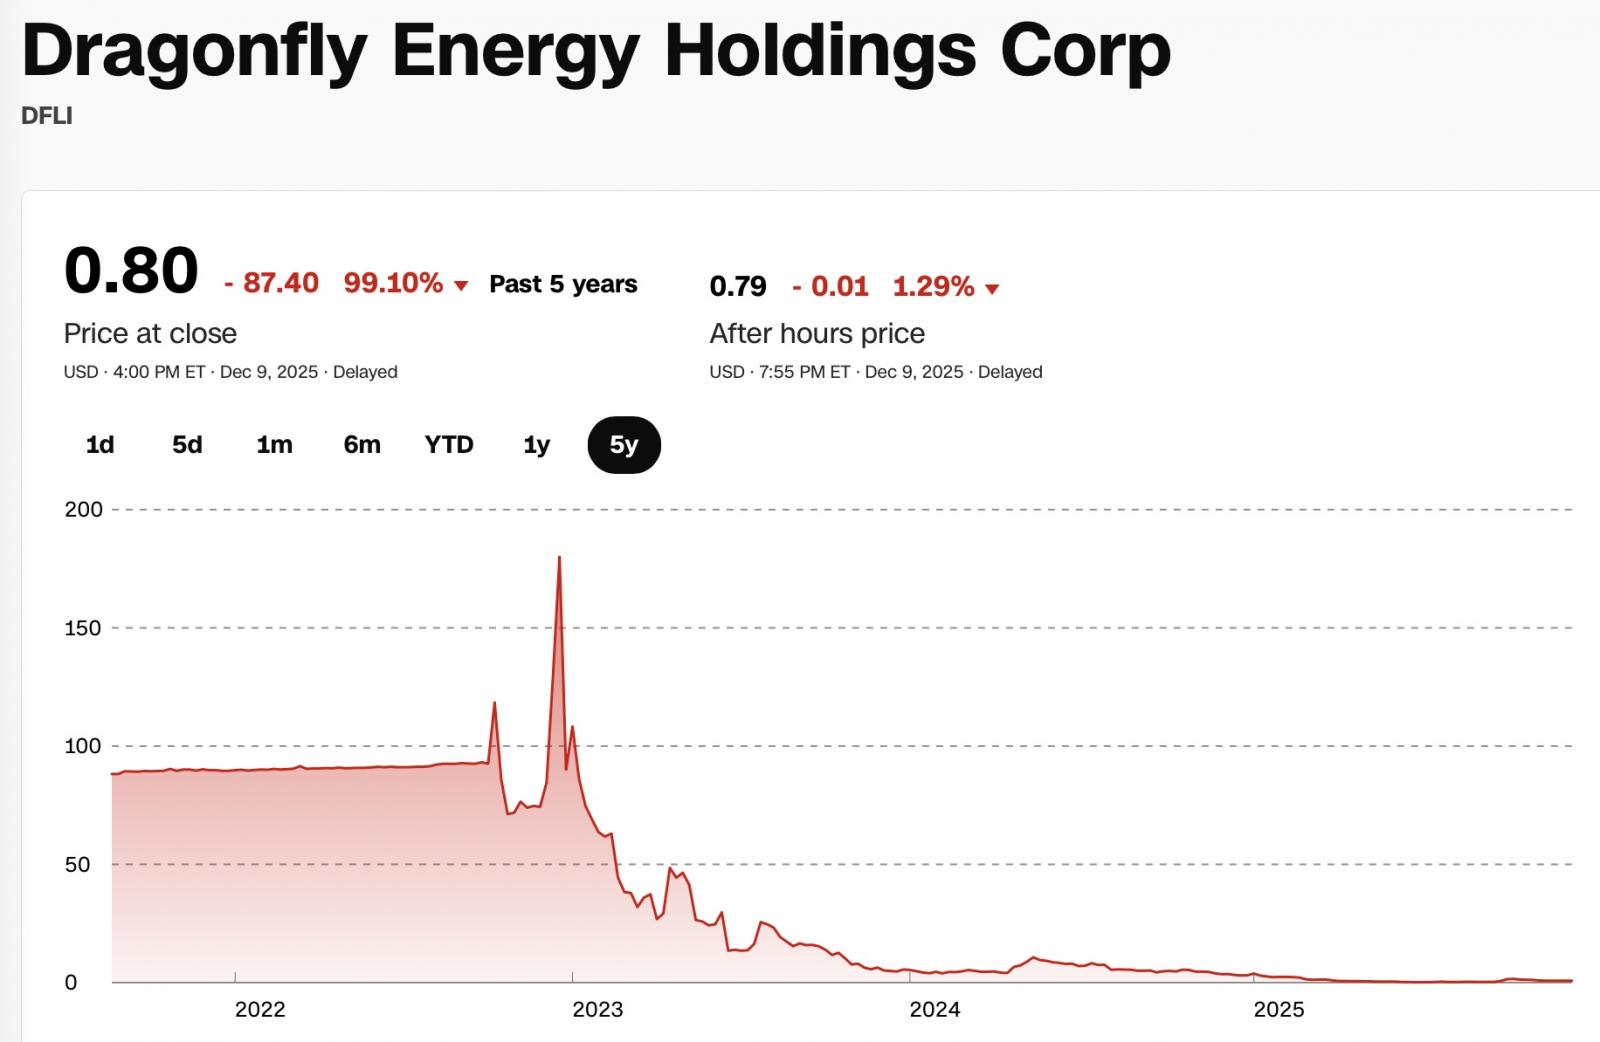The height and width of the screenshot is (1042, 1600).
Task: Switch chart to 5d range
Action: [x=187, y=445]
